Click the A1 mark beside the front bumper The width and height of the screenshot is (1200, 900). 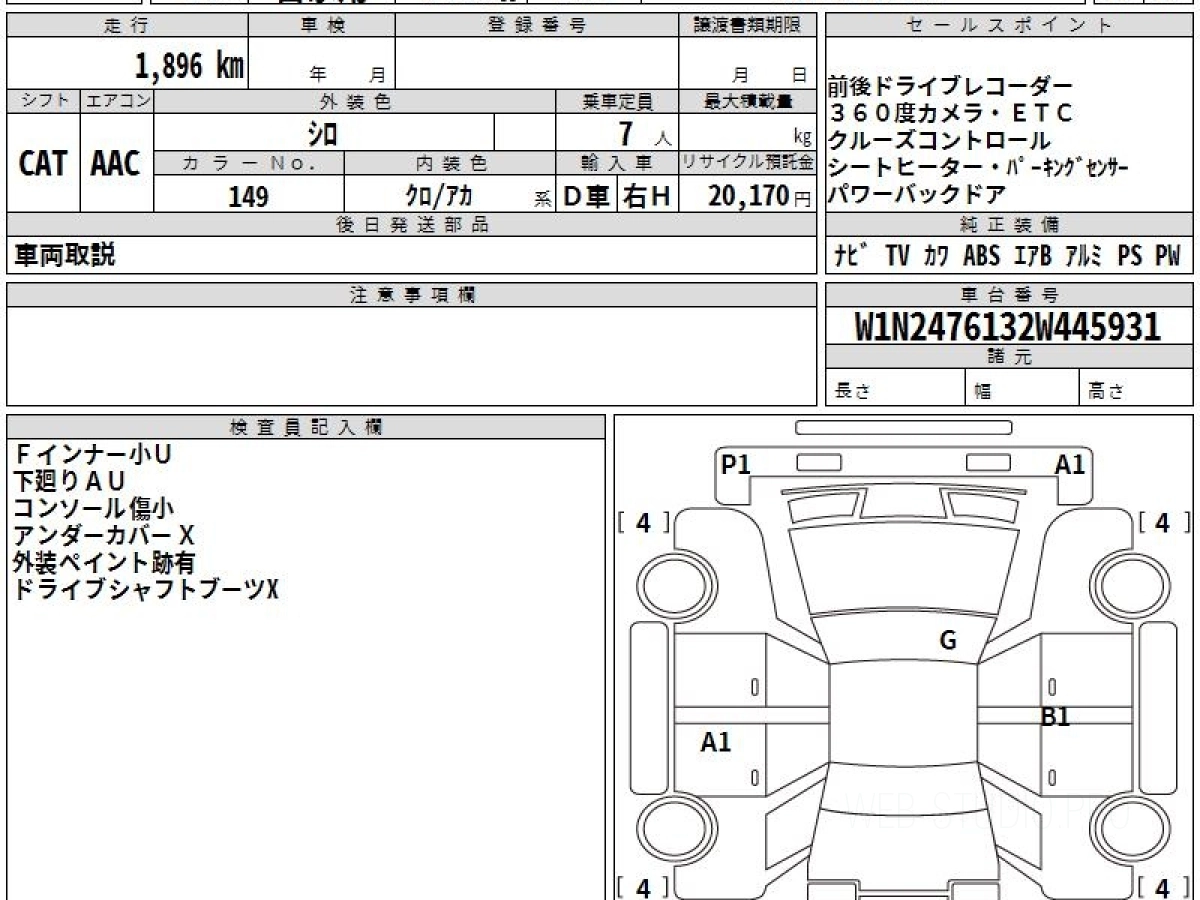point(1070,464)
